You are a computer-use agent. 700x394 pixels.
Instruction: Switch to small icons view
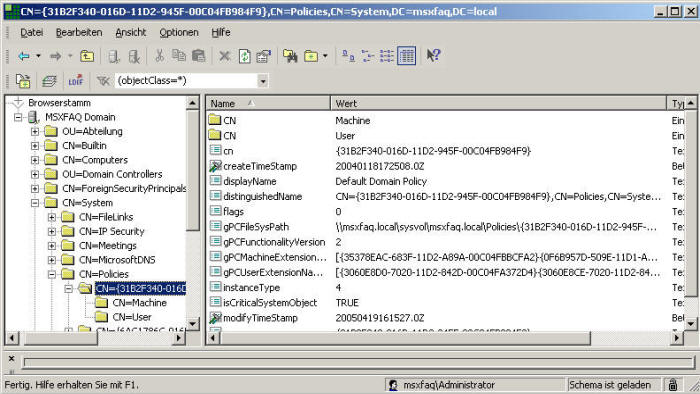pos(367,56)
